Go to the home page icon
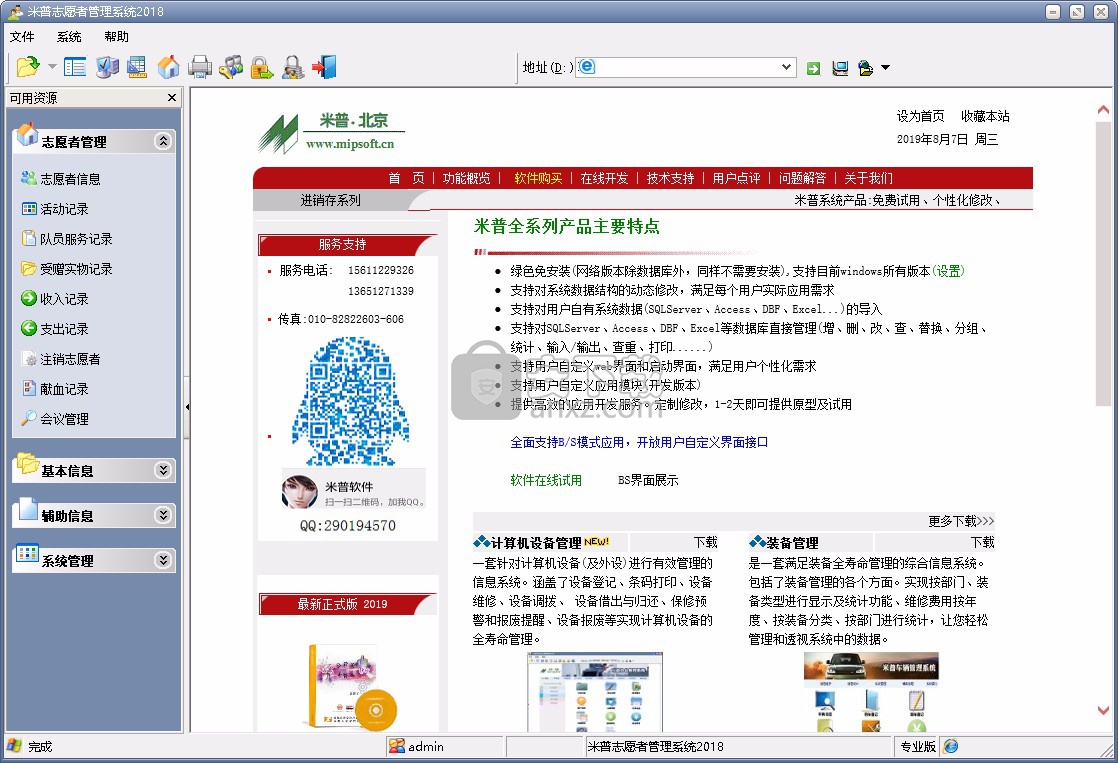This screenshot has width=1118, height=763. pyautogui.click(x=169, y=67)
